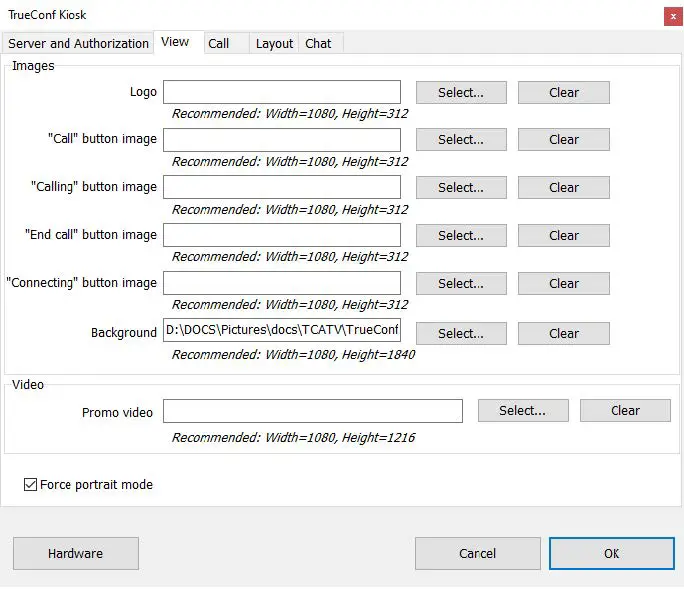
Task: Switch to the Layout tab
Action: pyautogui.click(x=274, y=43)
